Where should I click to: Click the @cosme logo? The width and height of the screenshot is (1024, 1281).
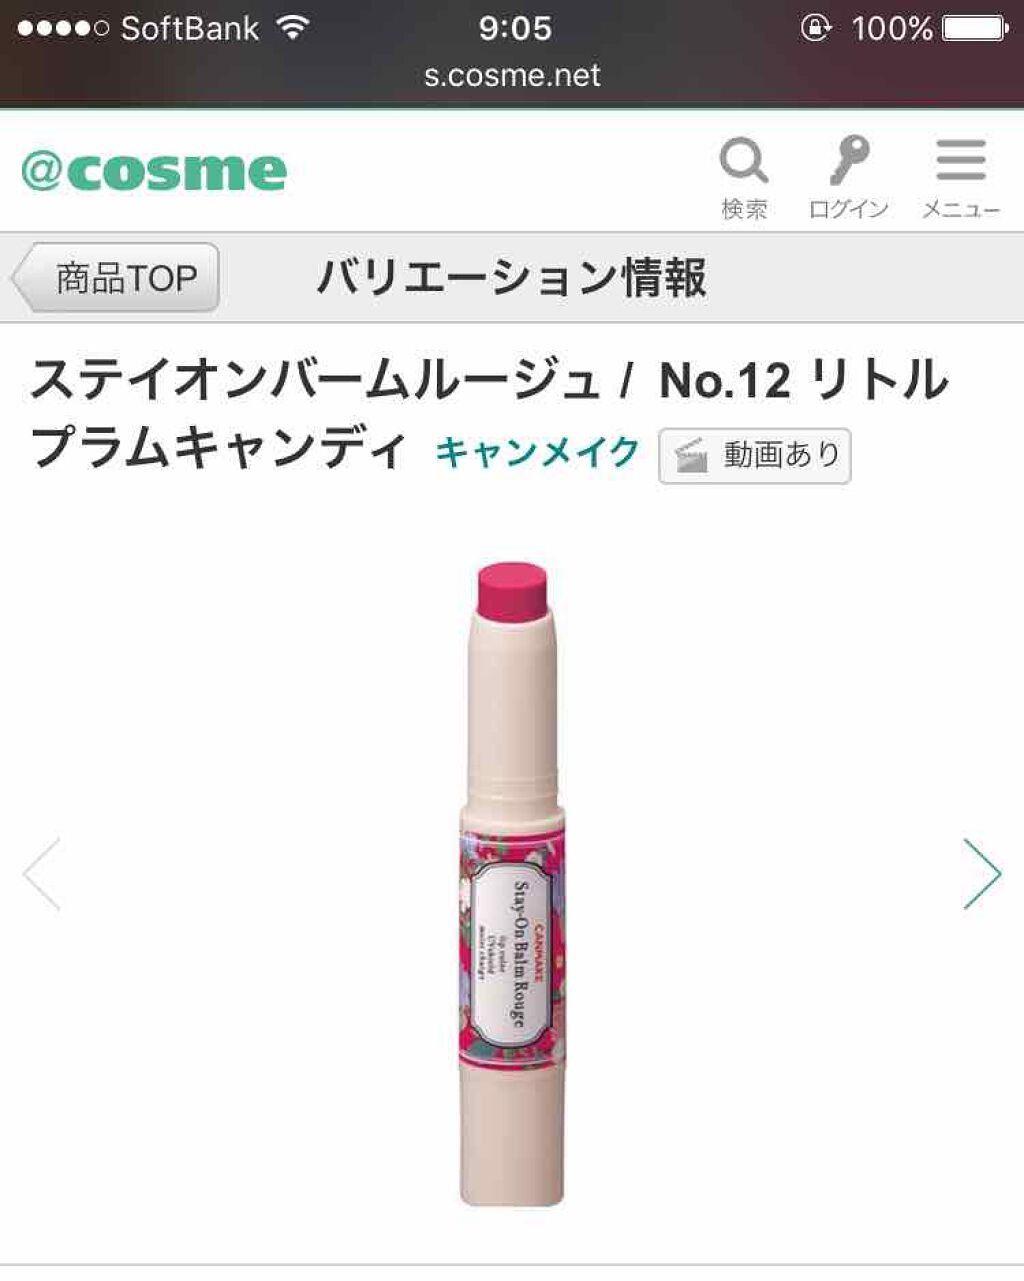[154, 172]
